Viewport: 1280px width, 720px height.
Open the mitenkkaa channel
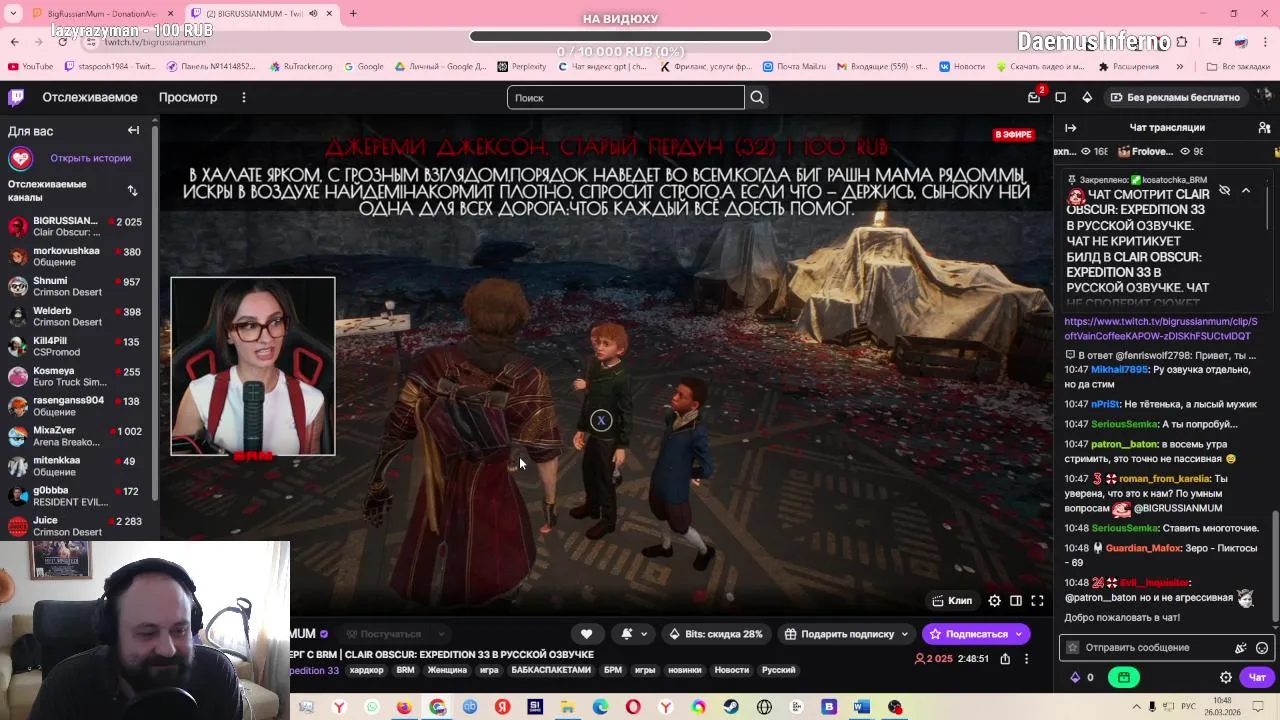(x=75, y=466)
